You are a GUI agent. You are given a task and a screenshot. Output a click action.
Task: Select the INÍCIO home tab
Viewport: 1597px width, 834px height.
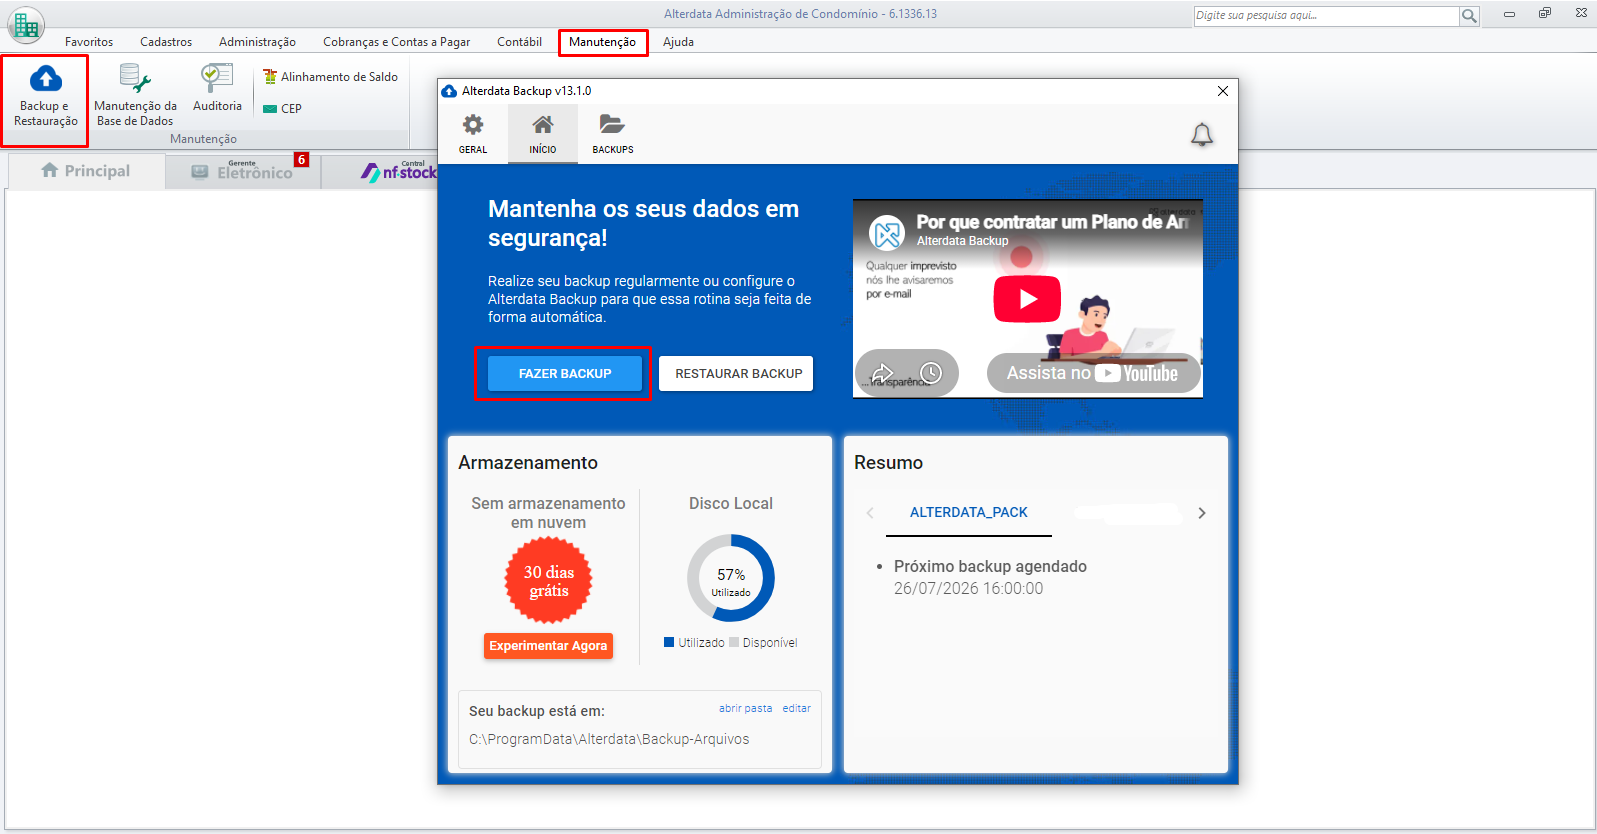pos(542,134)
